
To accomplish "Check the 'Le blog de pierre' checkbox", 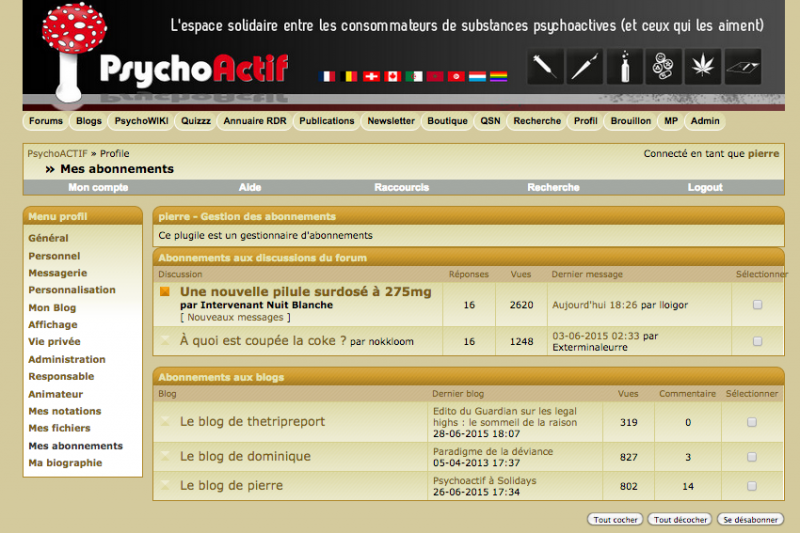I will click(752, 486).
